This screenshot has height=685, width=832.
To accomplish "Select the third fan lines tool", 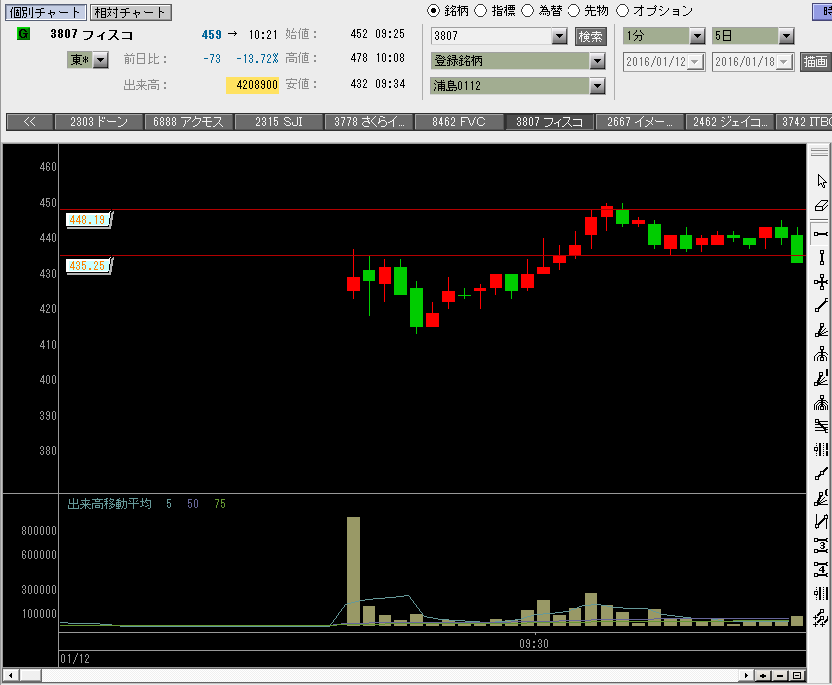I will pyautogui.click(x=821, y=498).
